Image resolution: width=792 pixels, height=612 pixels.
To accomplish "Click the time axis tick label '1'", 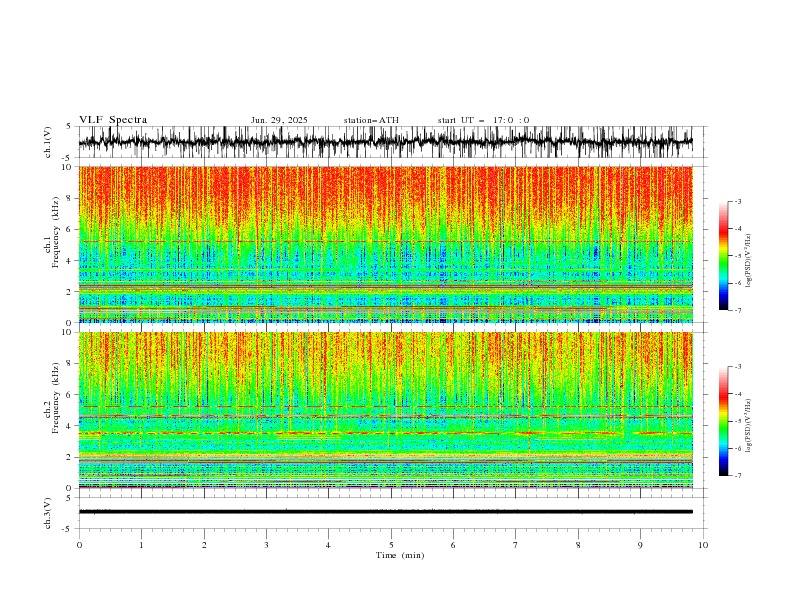I will pyautogui.click(x=141, y=545).
